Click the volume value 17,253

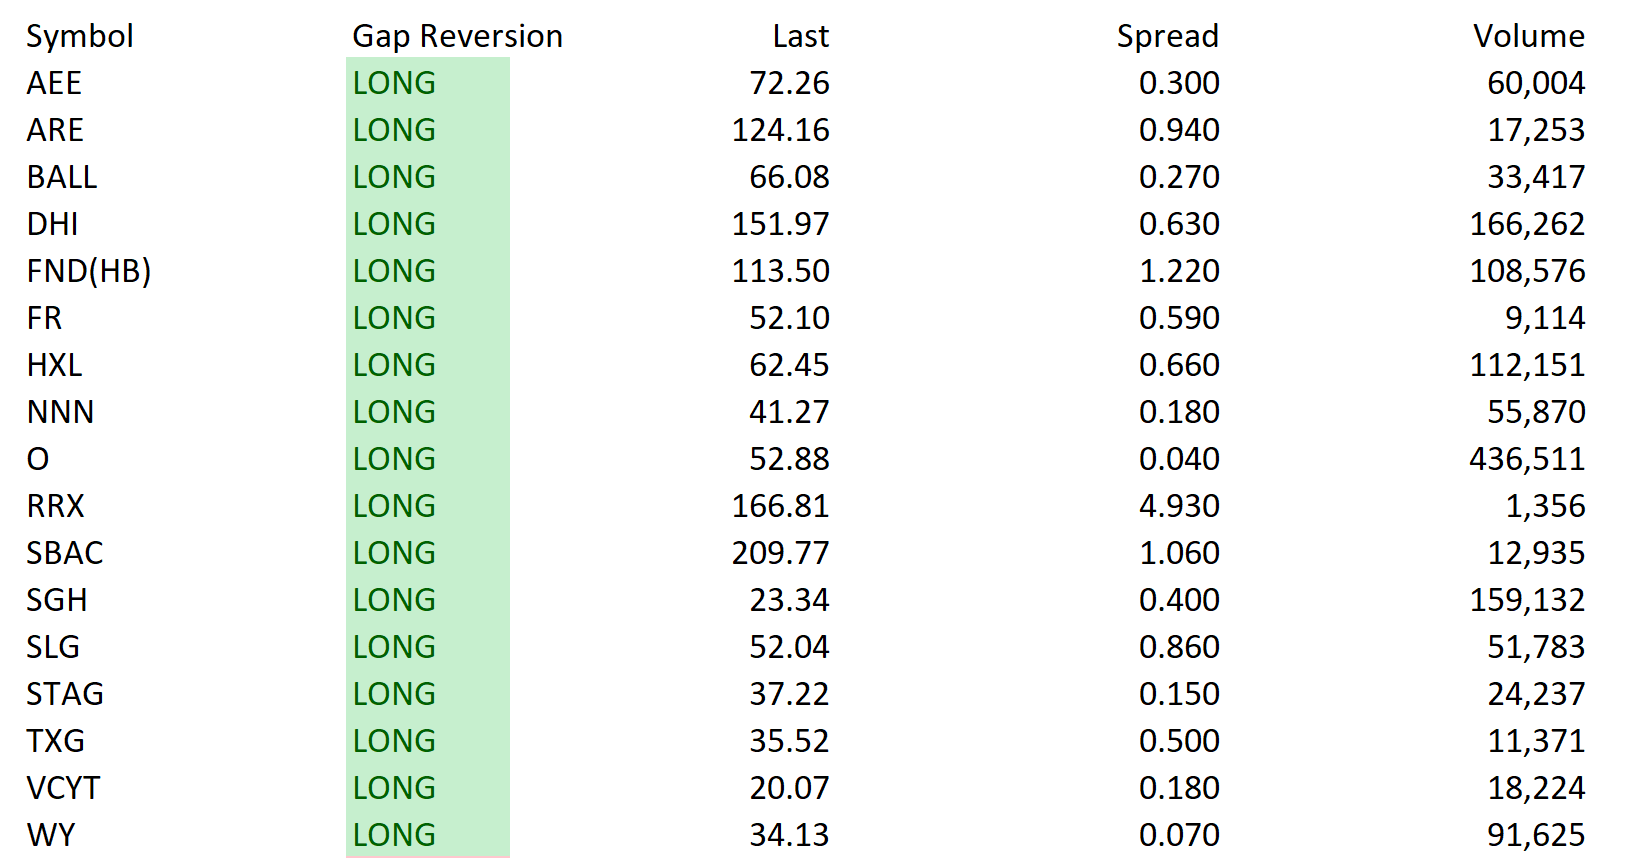[1536, 130]
